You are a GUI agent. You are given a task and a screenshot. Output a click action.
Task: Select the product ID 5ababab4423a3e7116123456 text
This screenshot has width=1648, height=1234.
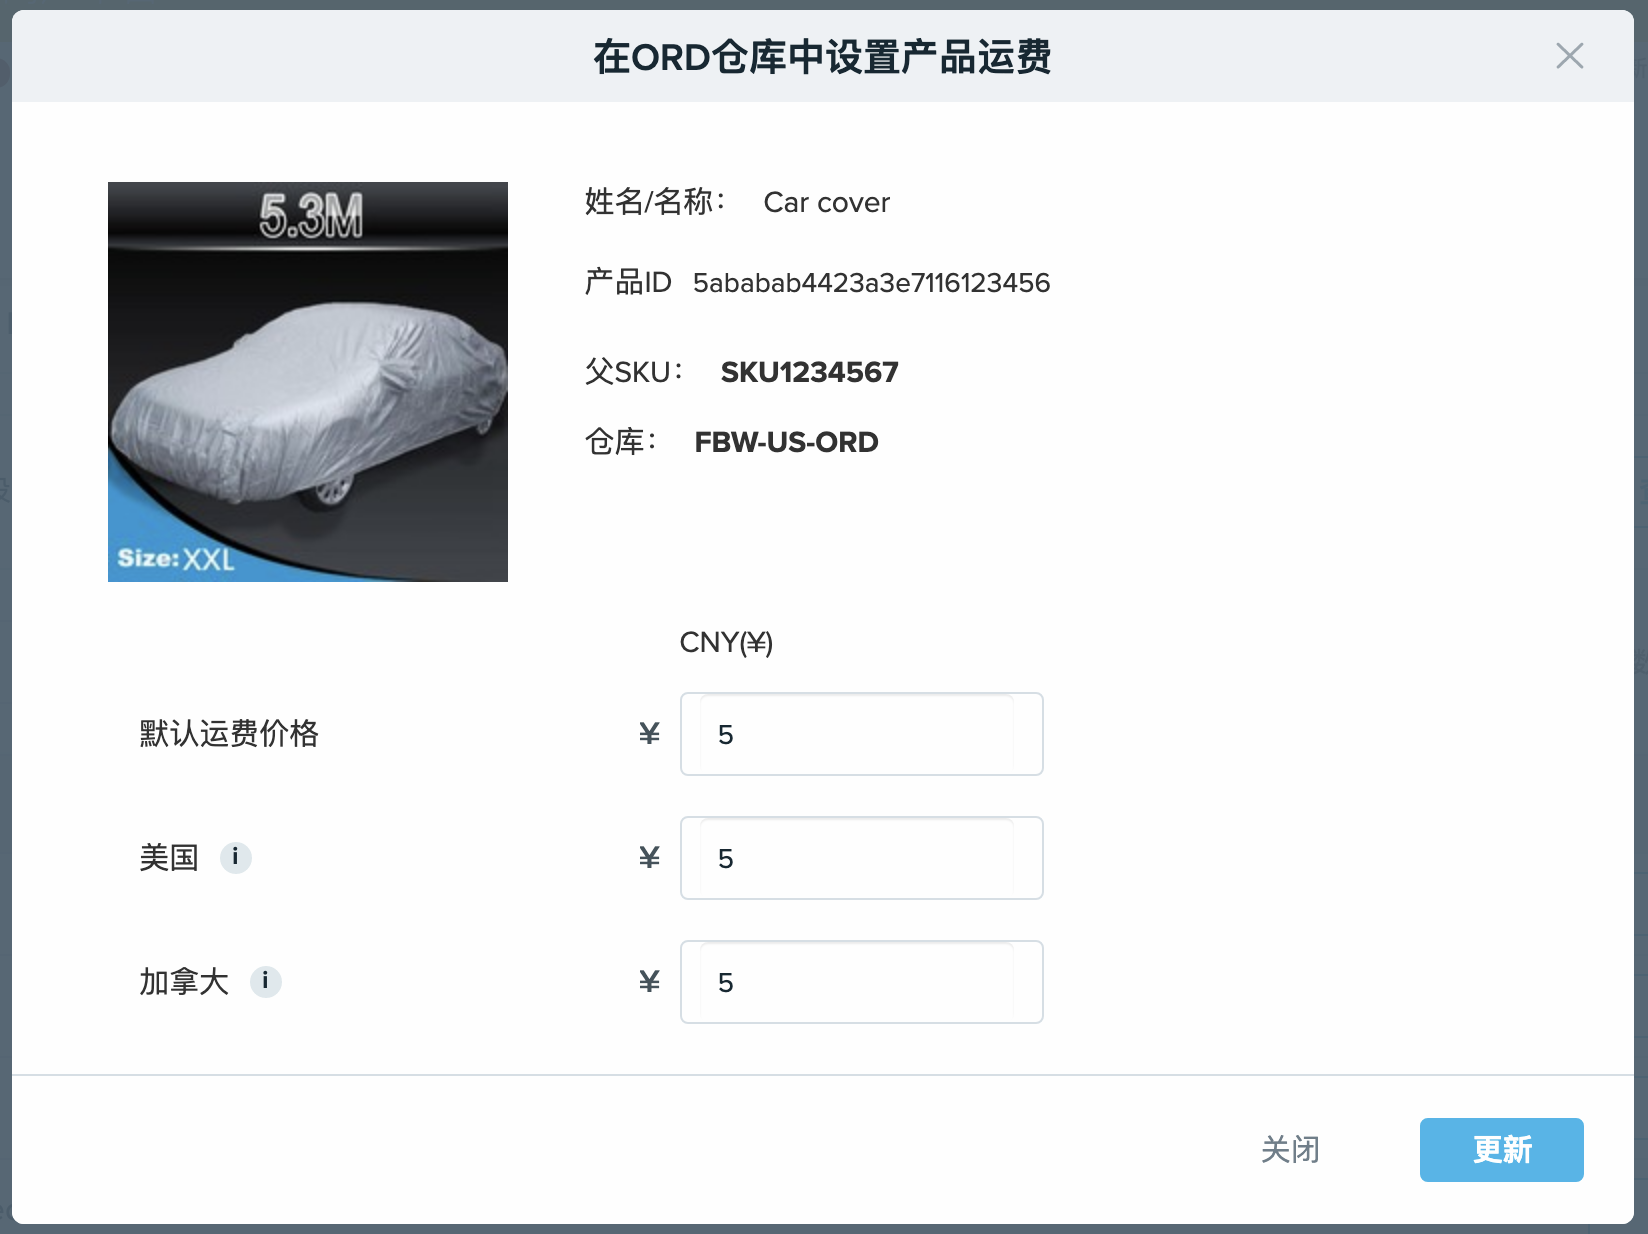click(871, 283)
